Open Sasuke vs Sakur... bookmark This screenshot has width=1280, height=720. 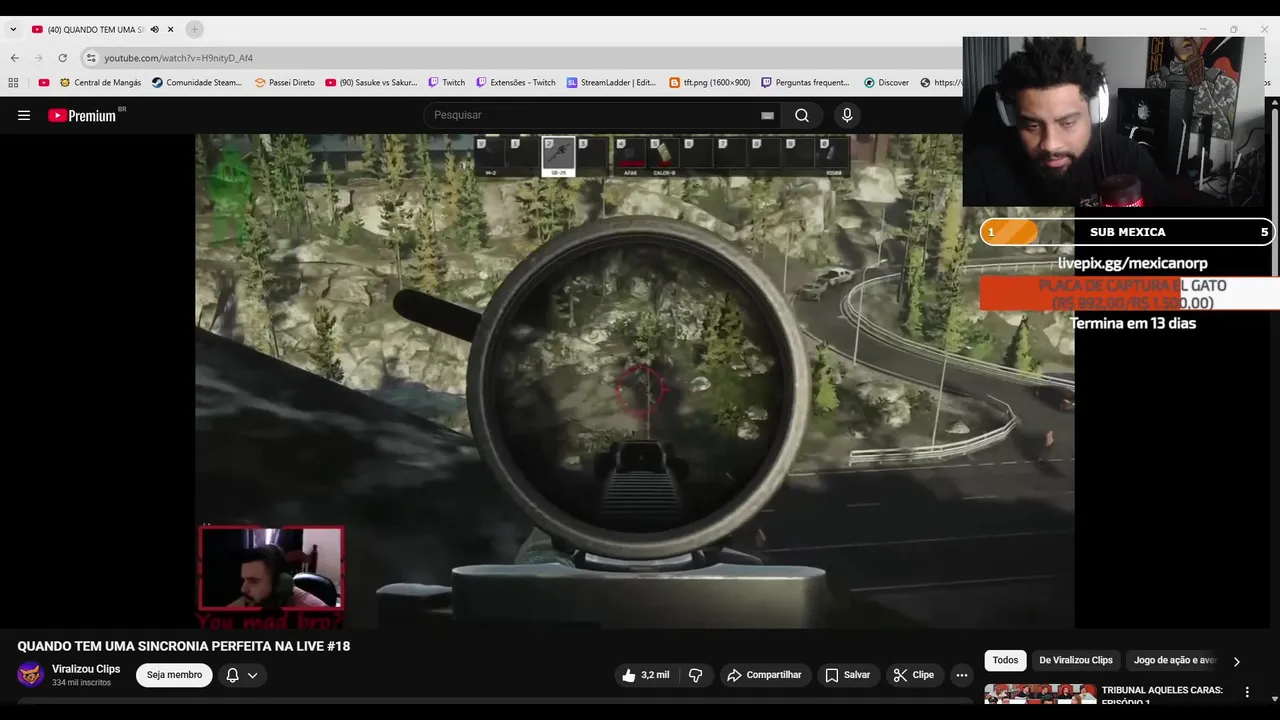click(371, 83)
